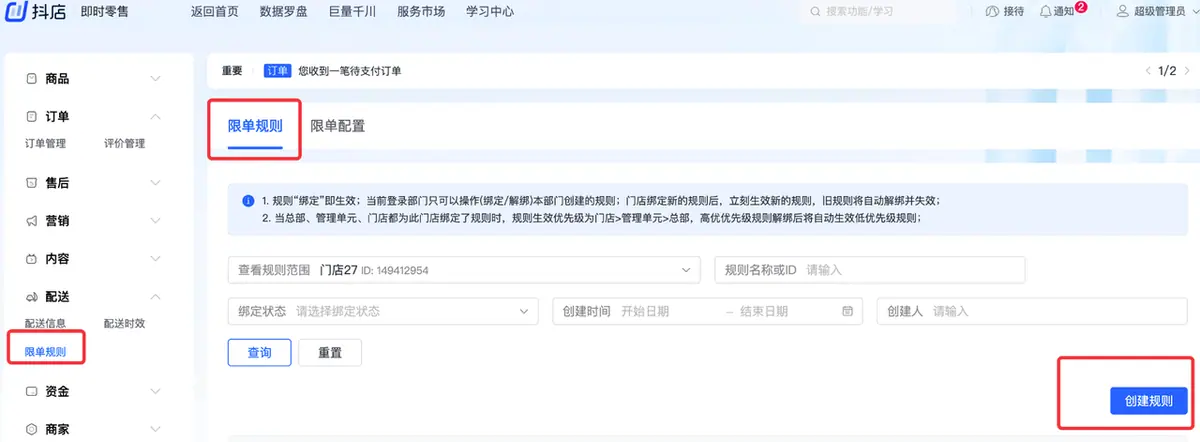Screen dimensions: 1200x442
Task: Go to next notice arrow
Action: pyautogui.click(x=1186, y=71)
